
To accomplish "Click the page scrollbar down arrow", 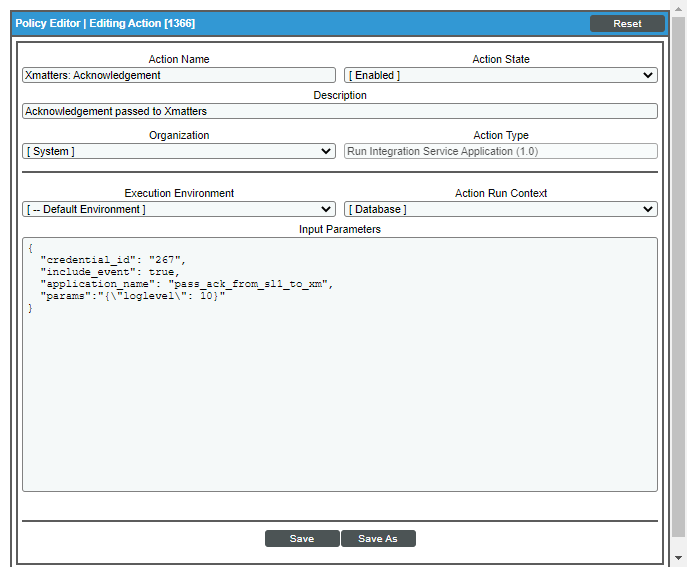I will (x=678, y=558).
